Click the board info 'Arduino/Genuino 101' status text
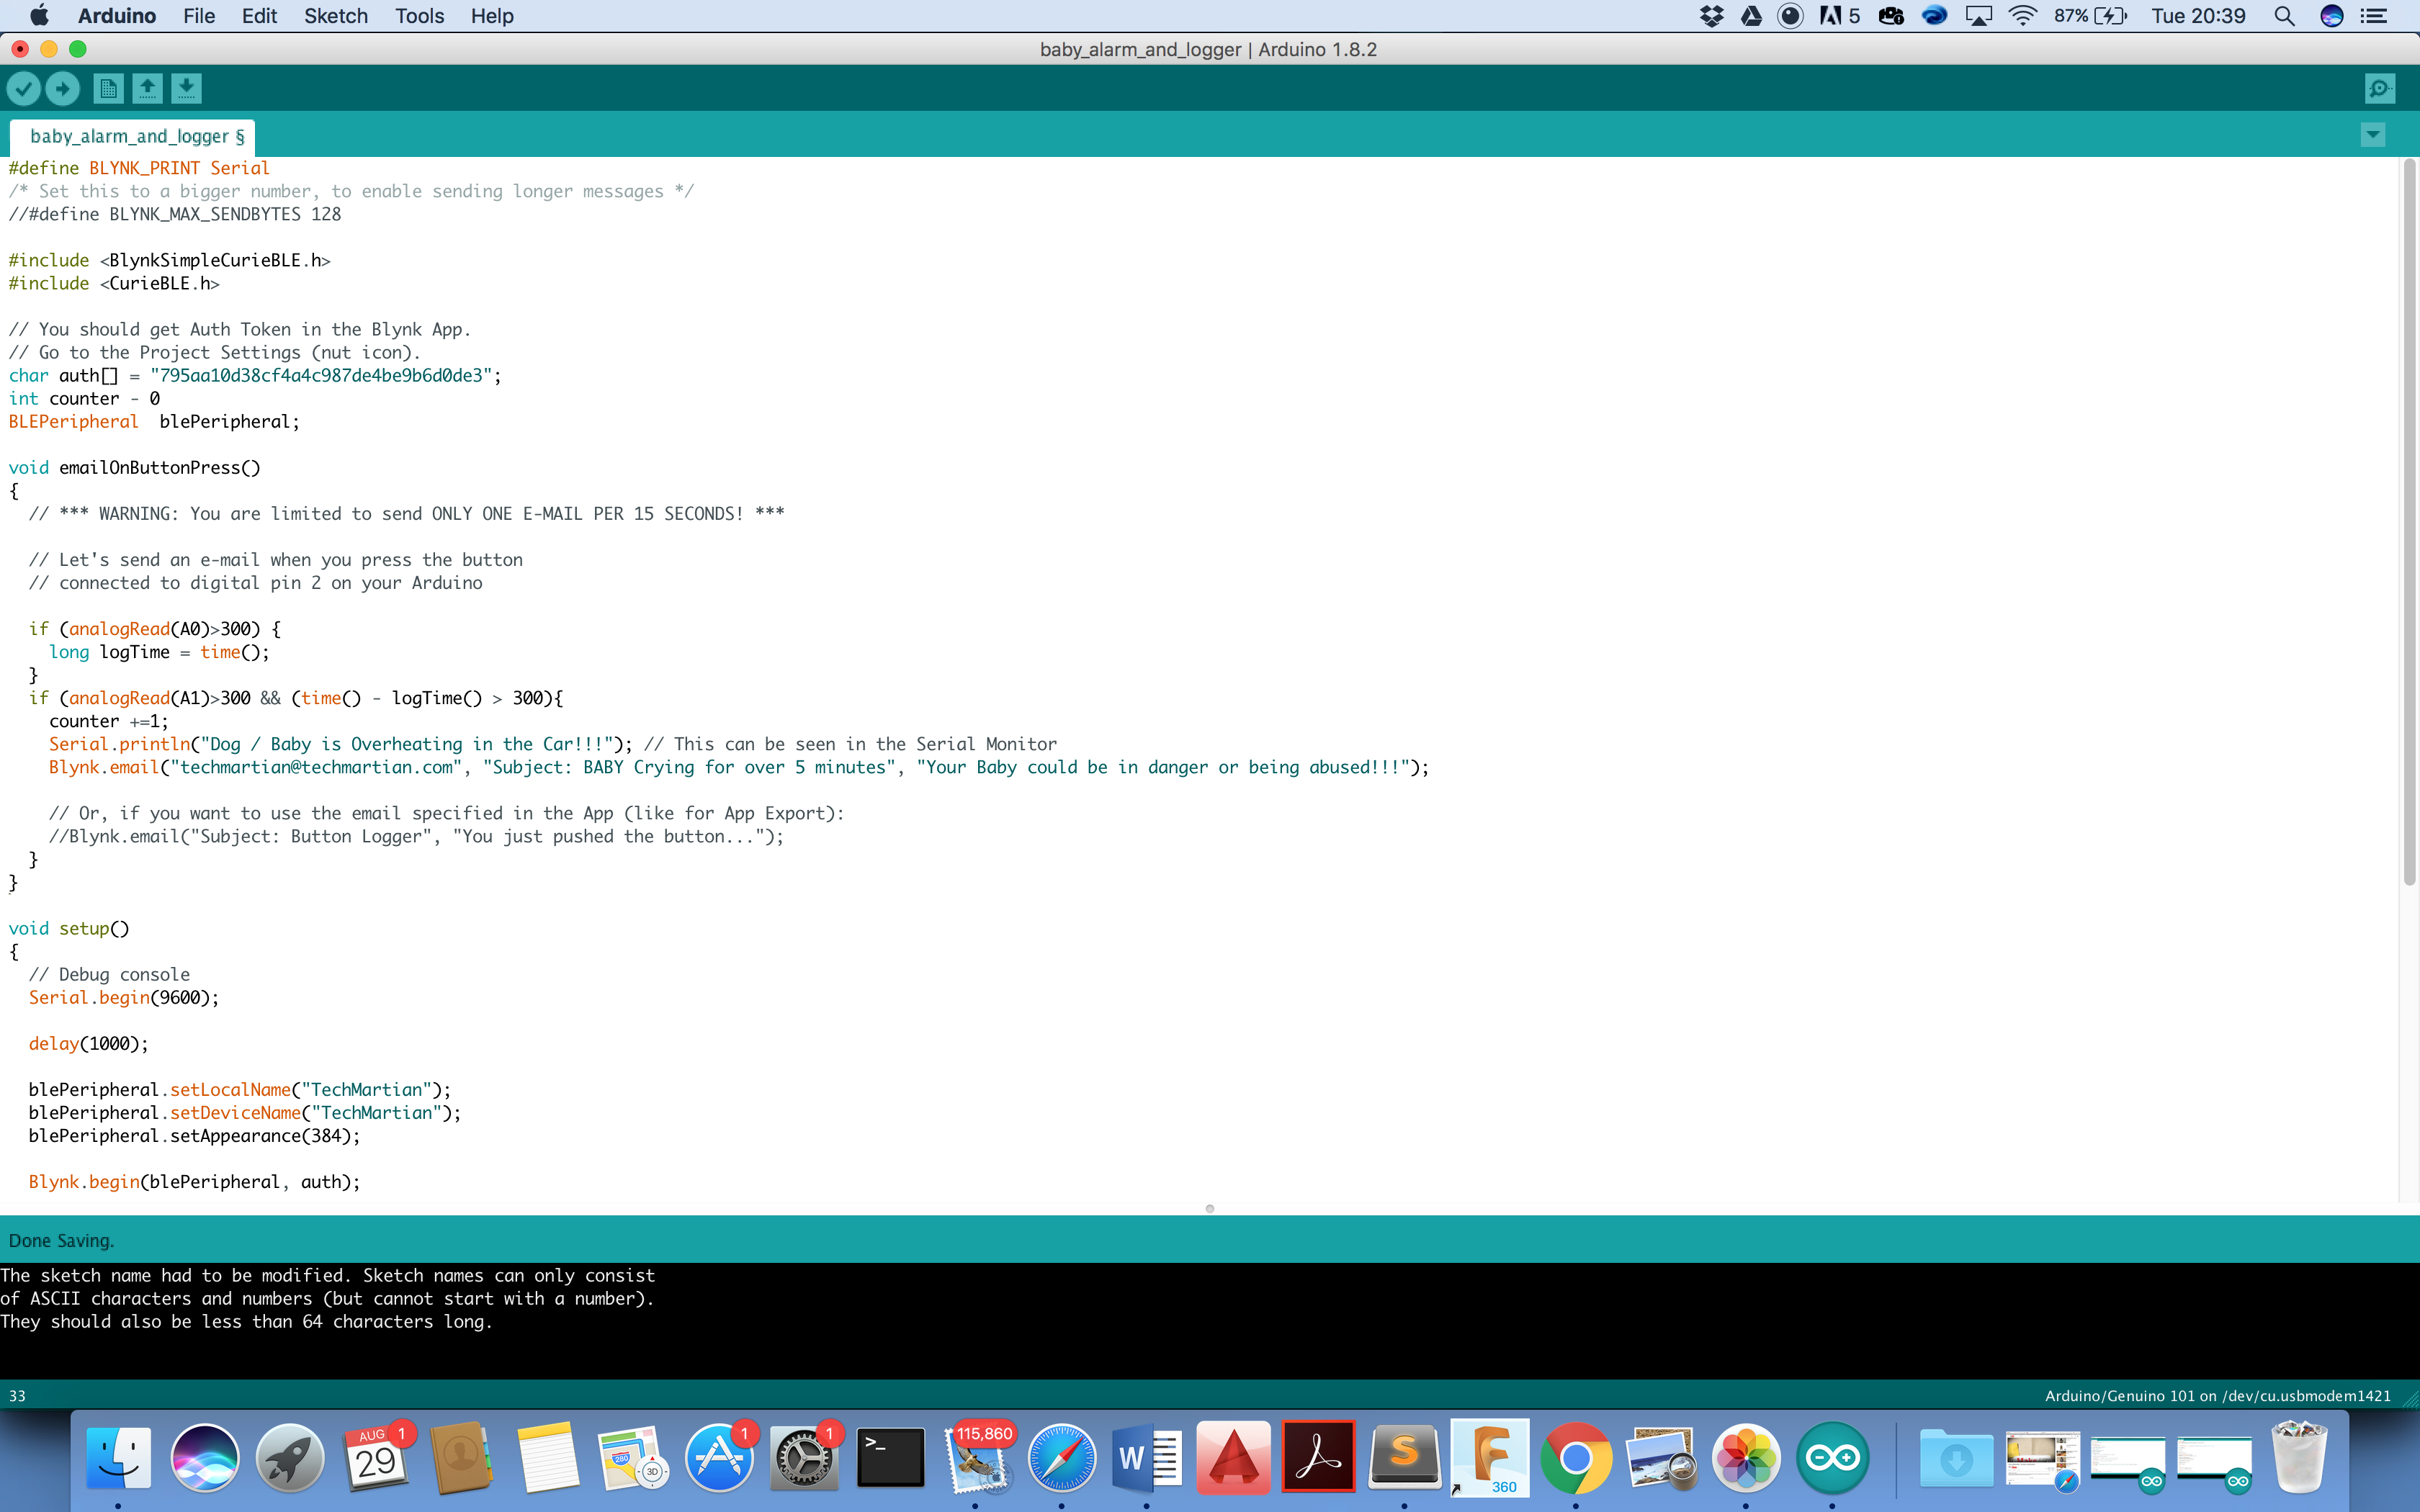Image resolution: width=2420 pixels, height=1512 pixels. [x=2217, y=1396]
